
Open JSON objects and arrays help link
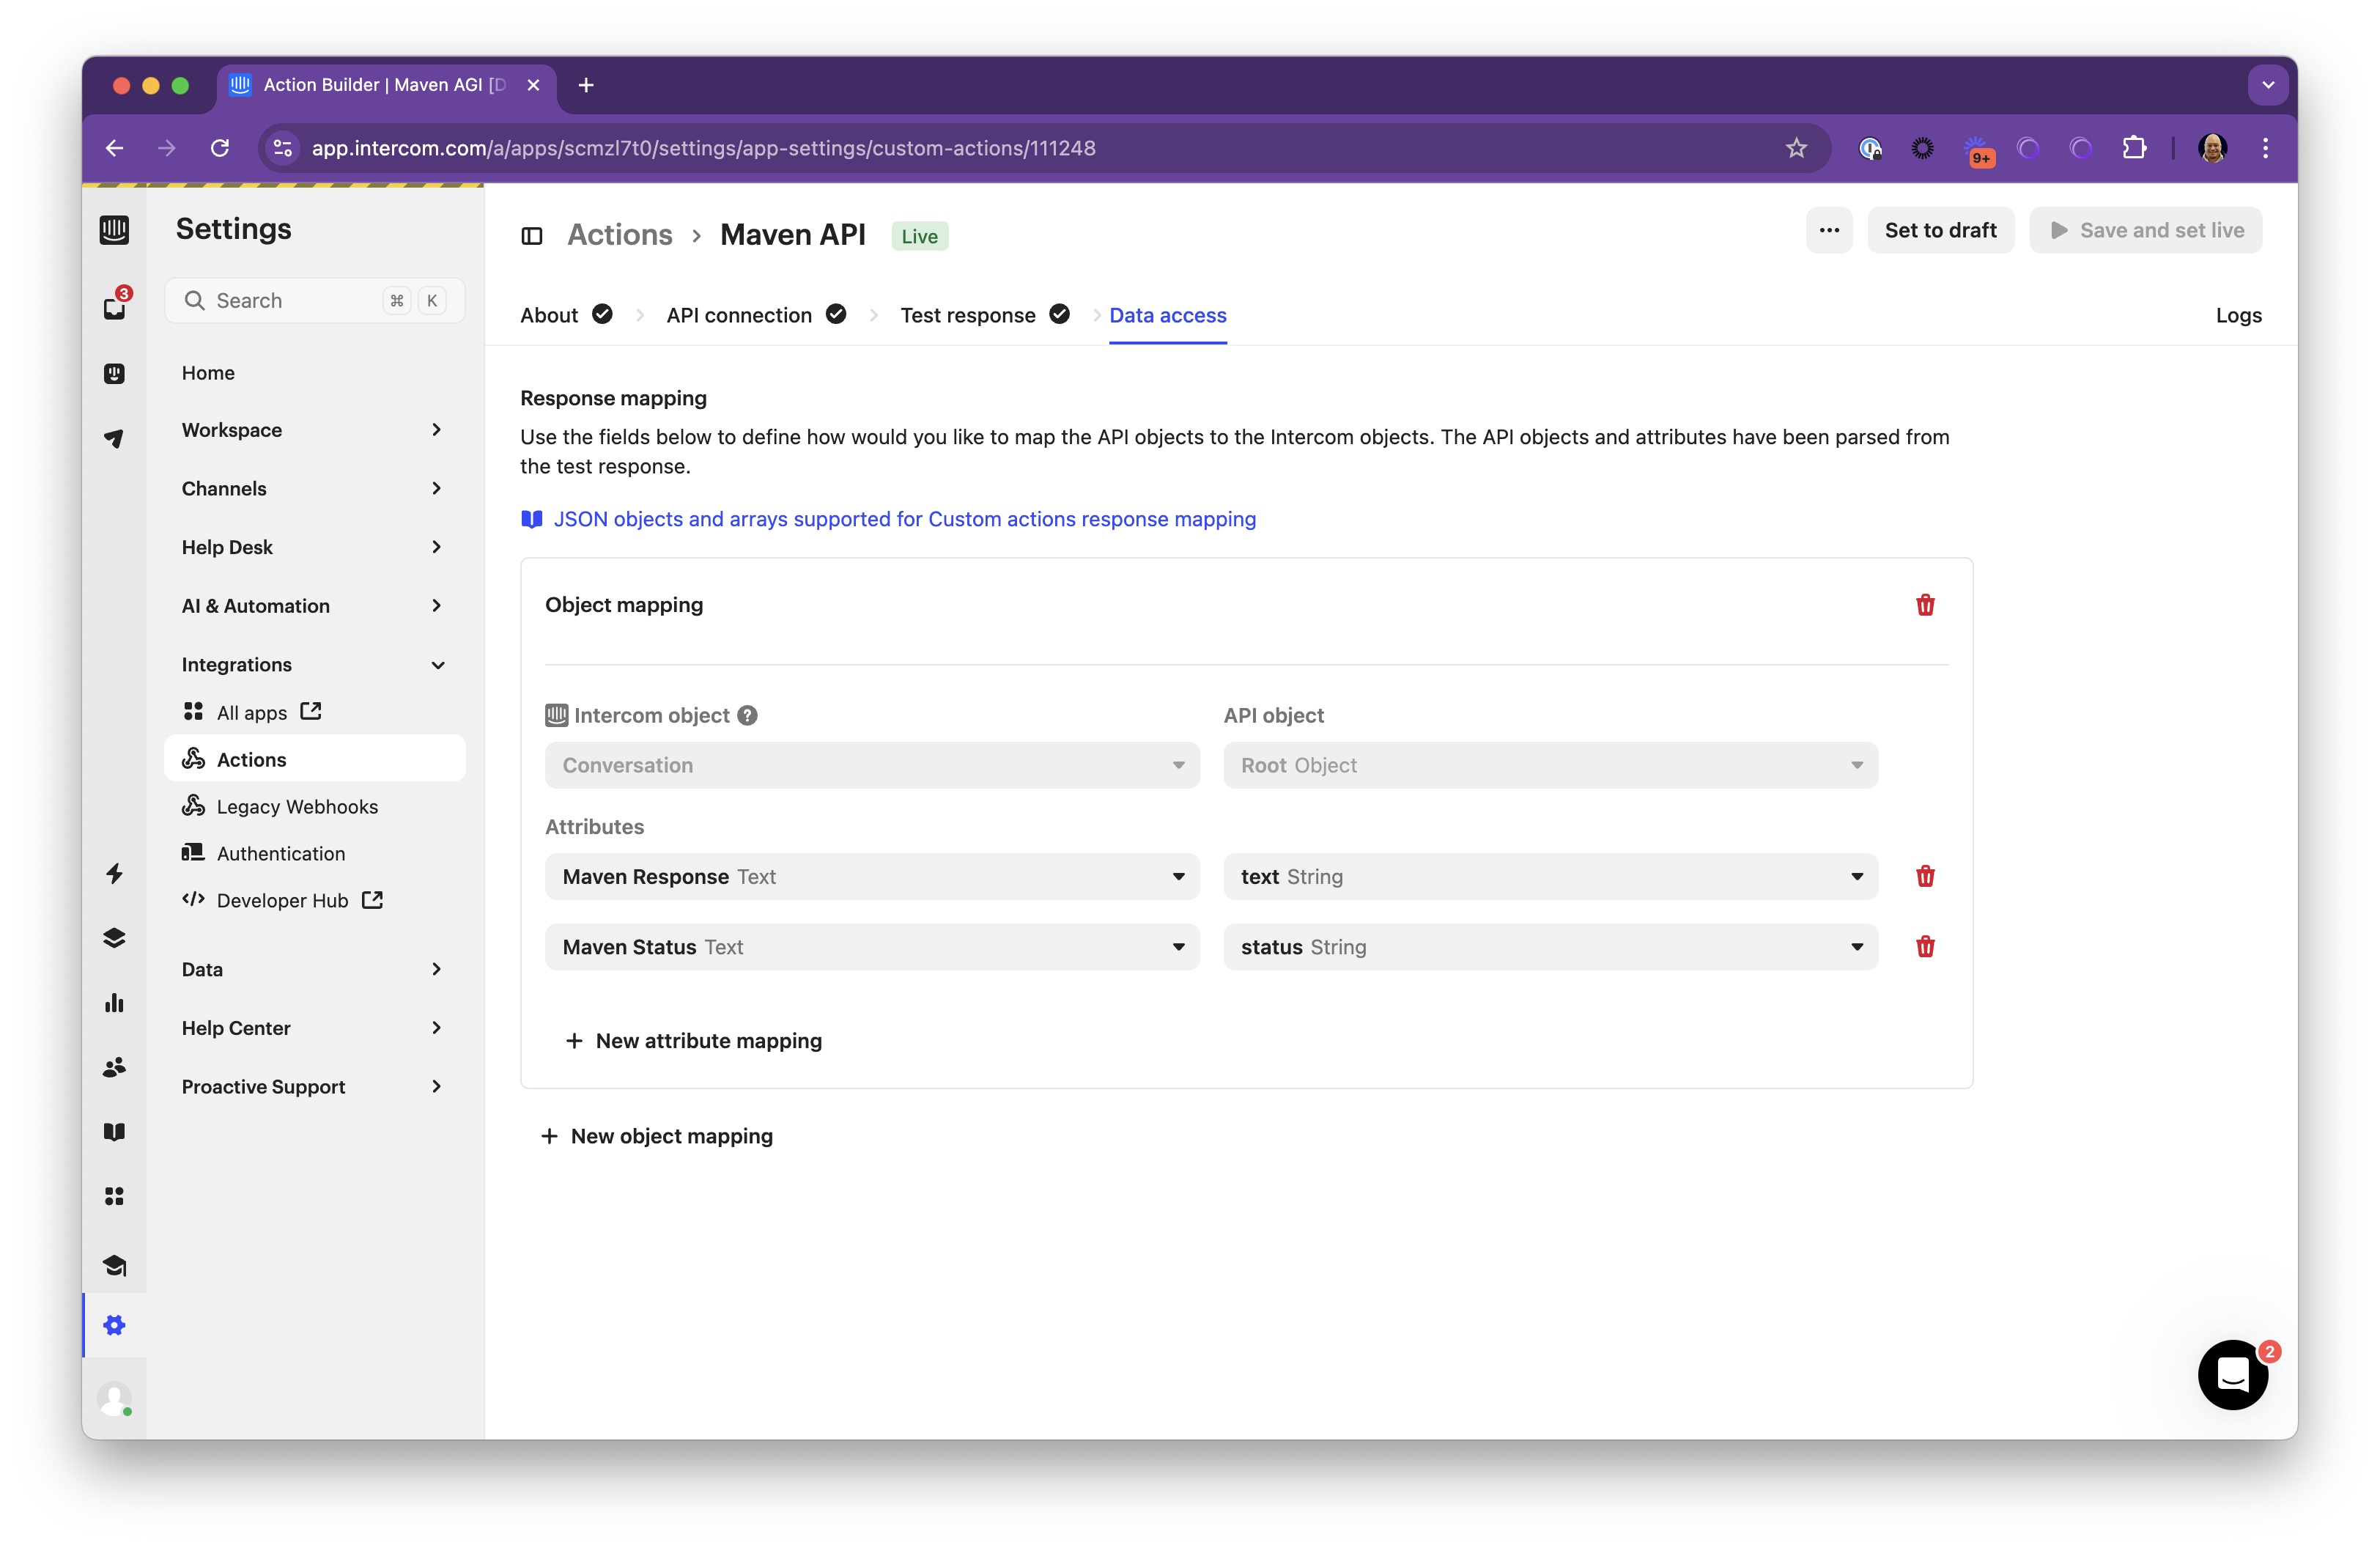[x=904, y=519]
